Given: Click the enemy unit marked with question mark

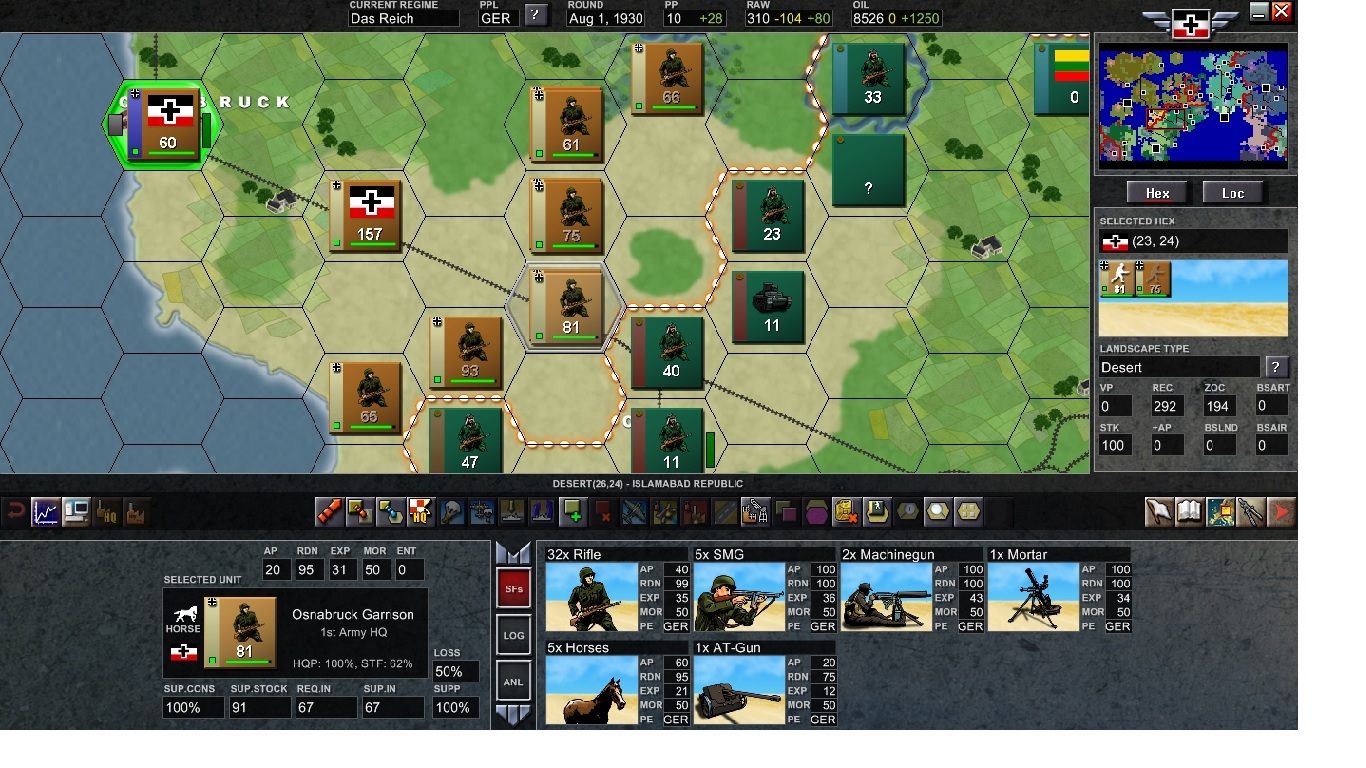Looking at the screenshot, I should pos(868,170).
